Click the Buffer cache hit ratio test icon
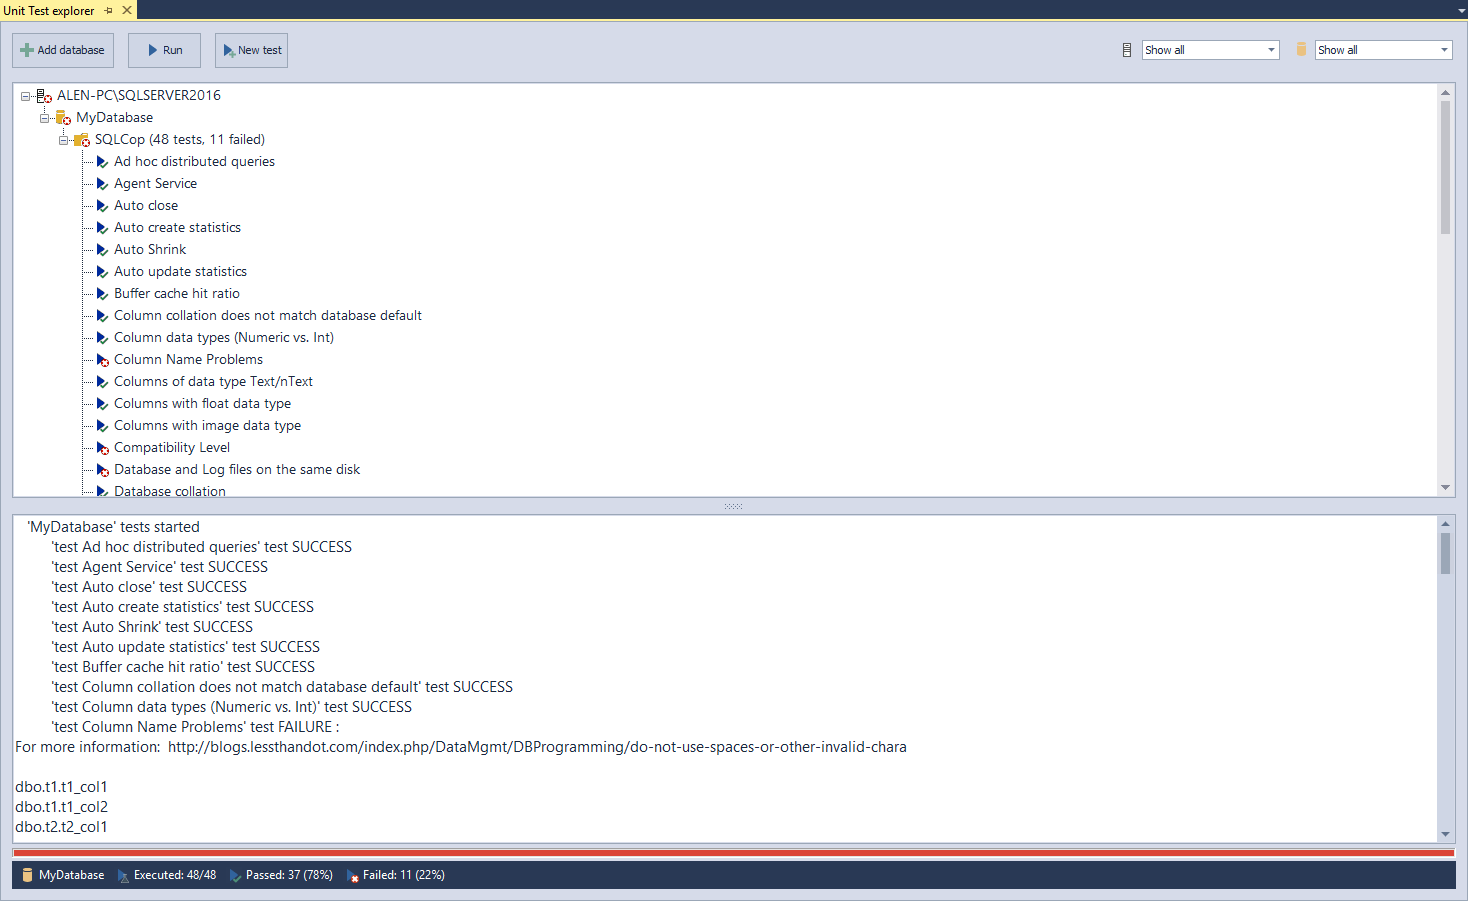The height and width of the screenshot is (901, 1468). coord(102,294)
